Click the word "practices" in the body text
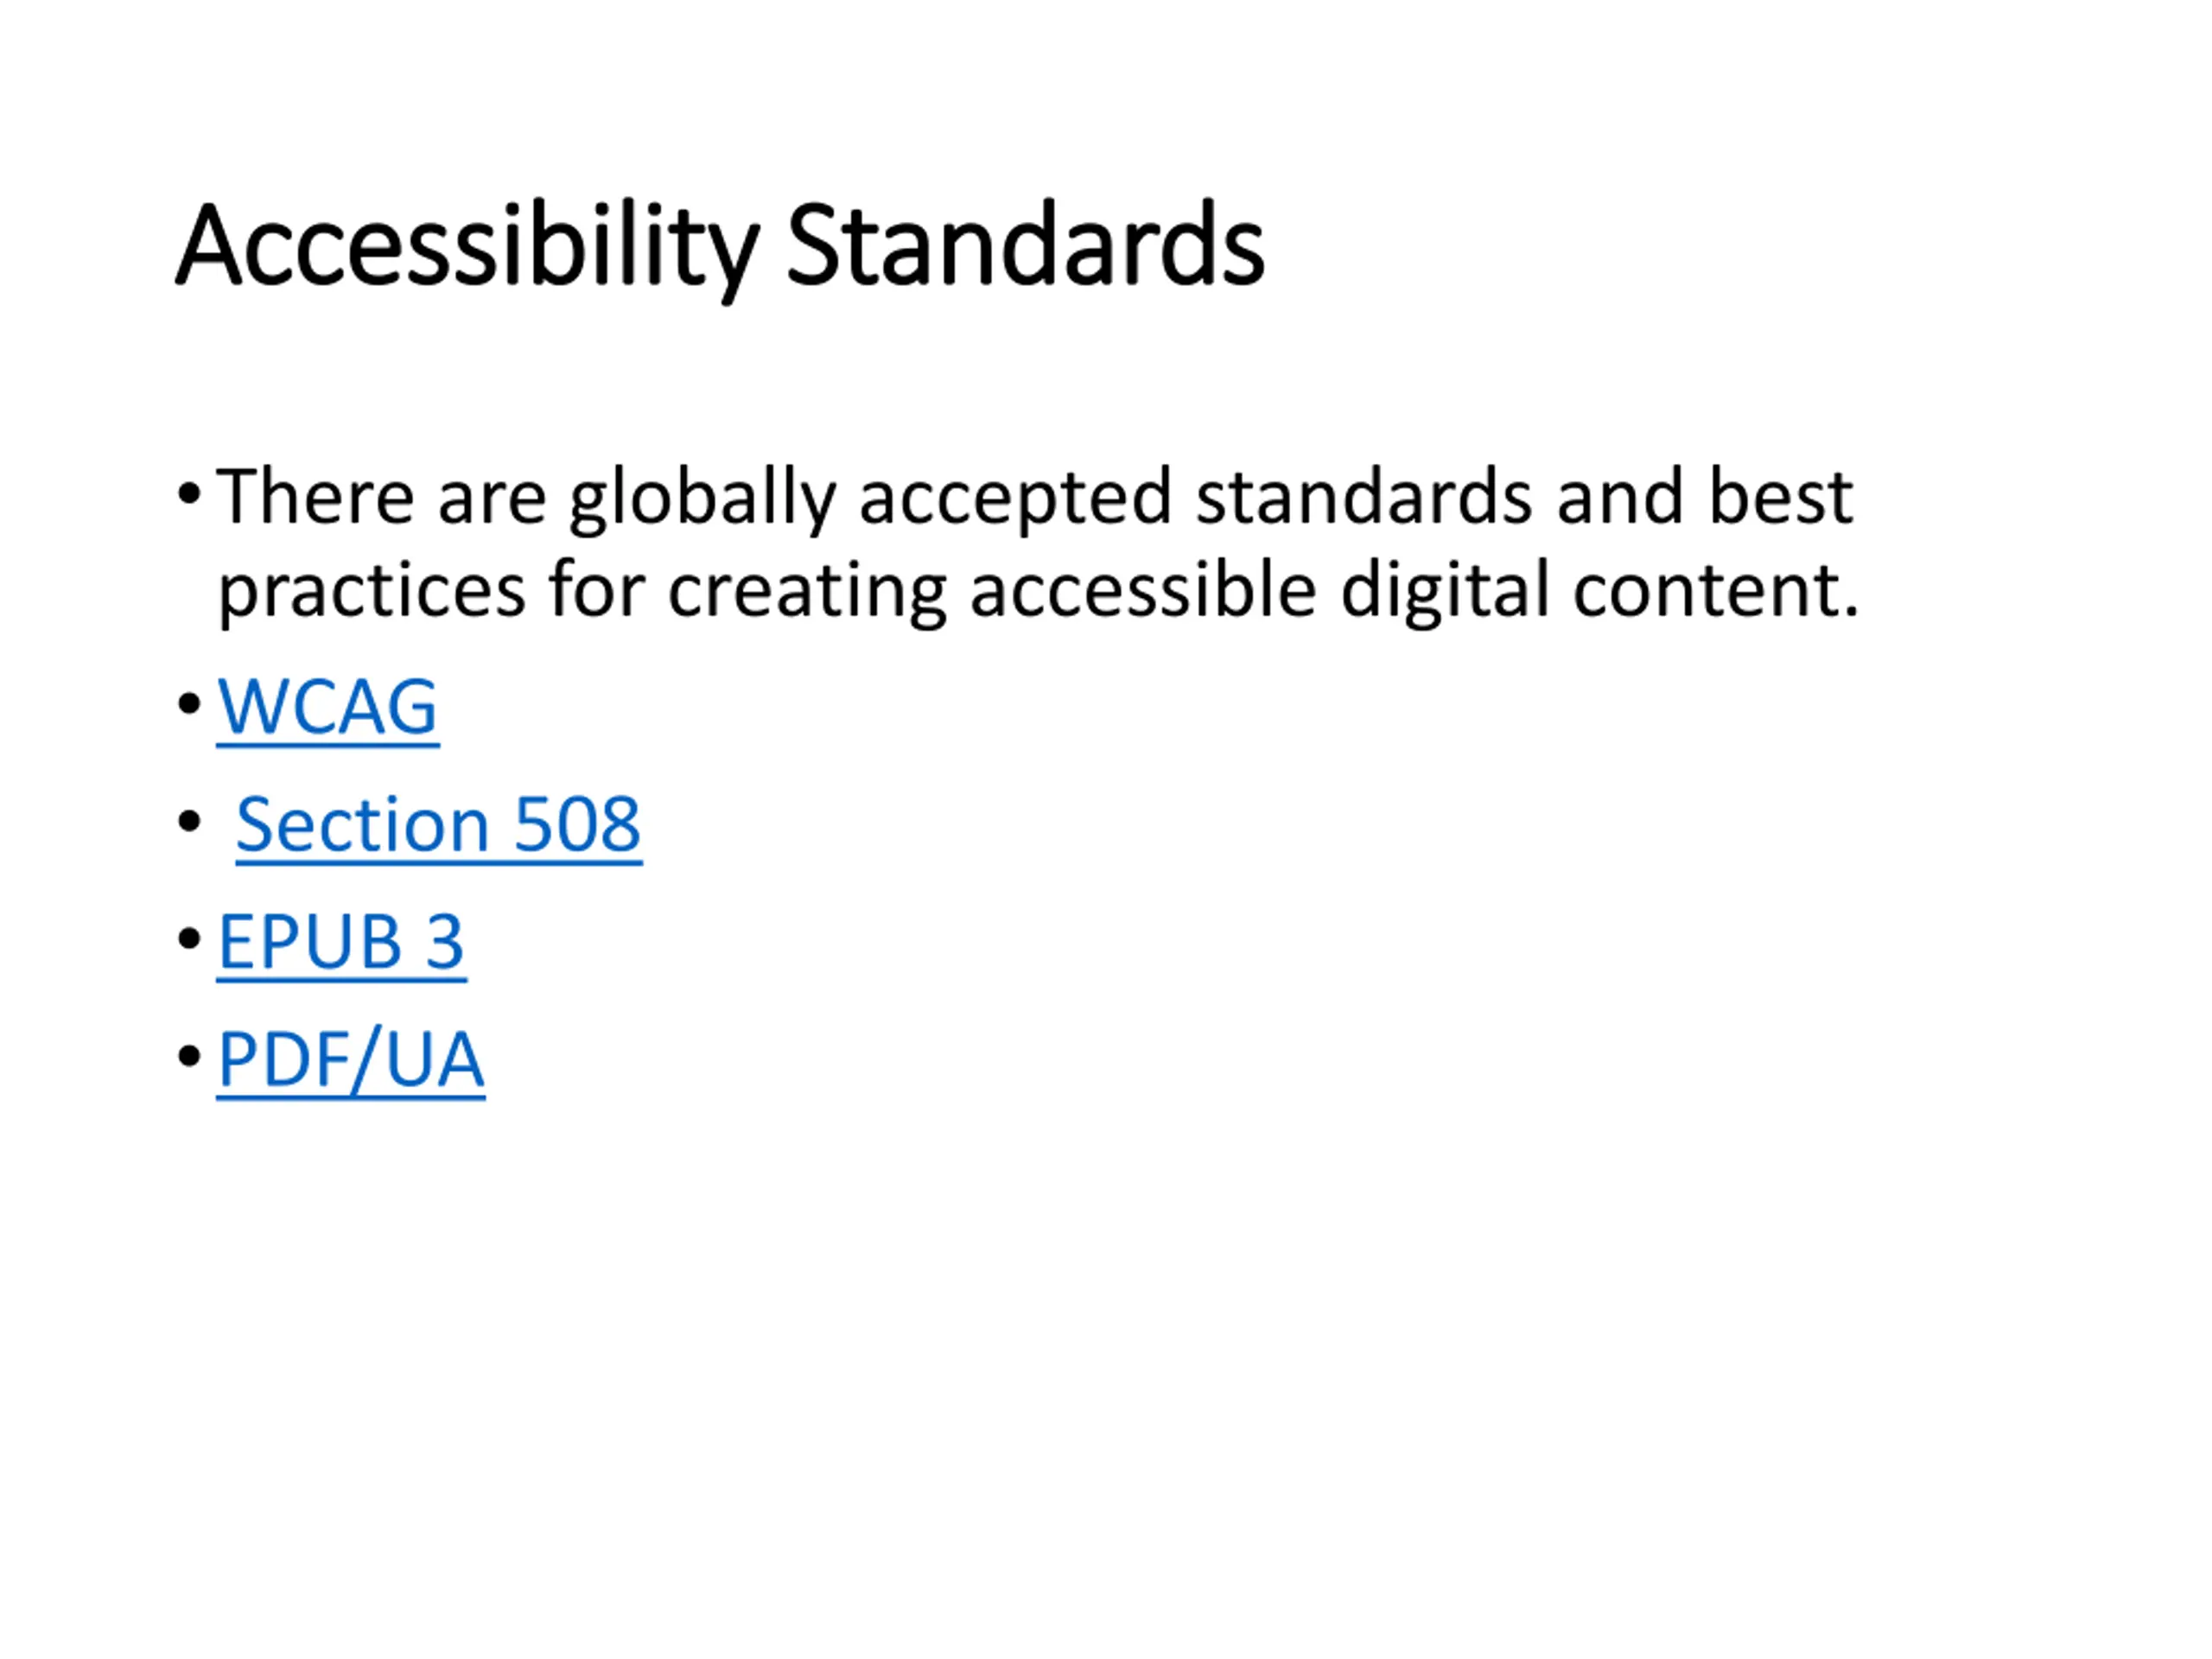 (371, 590)
